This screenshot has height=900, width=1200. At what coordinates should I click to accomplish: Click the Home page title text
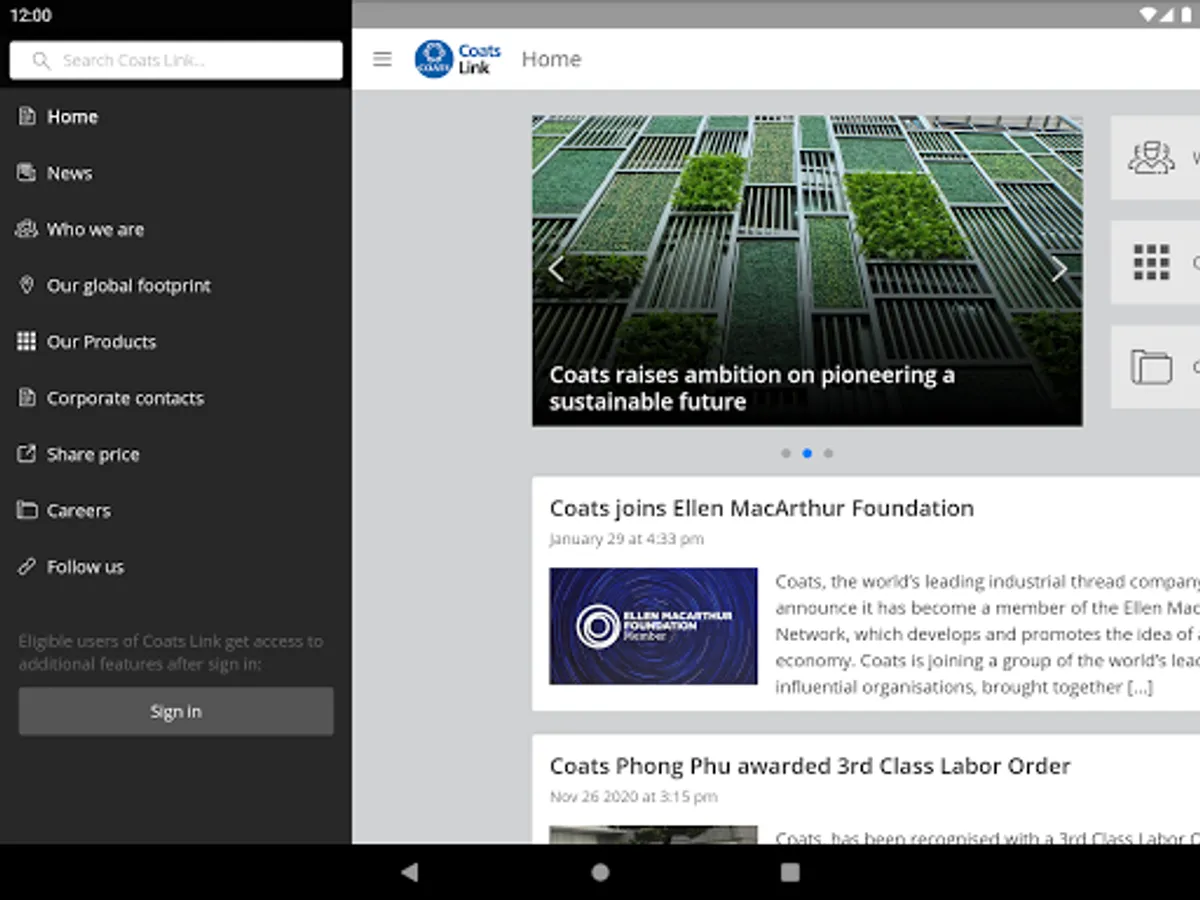551,59
